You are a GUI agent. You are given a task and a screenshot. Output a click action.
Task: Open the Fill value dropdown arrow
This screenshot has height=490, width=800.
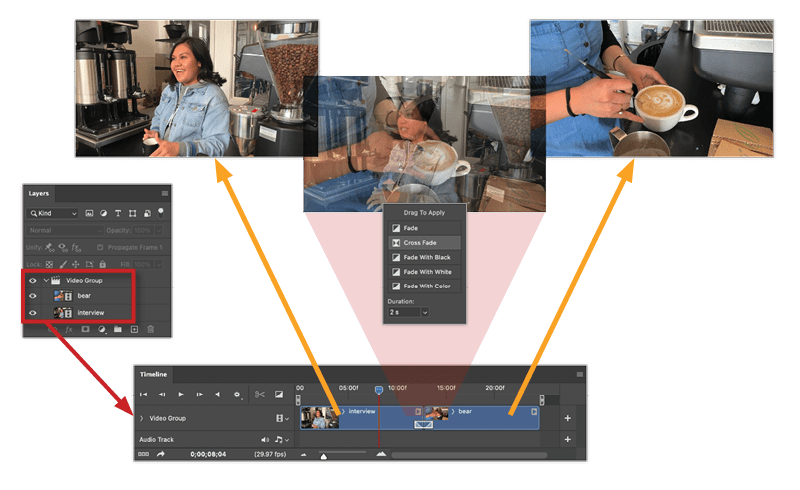(159, 264)
